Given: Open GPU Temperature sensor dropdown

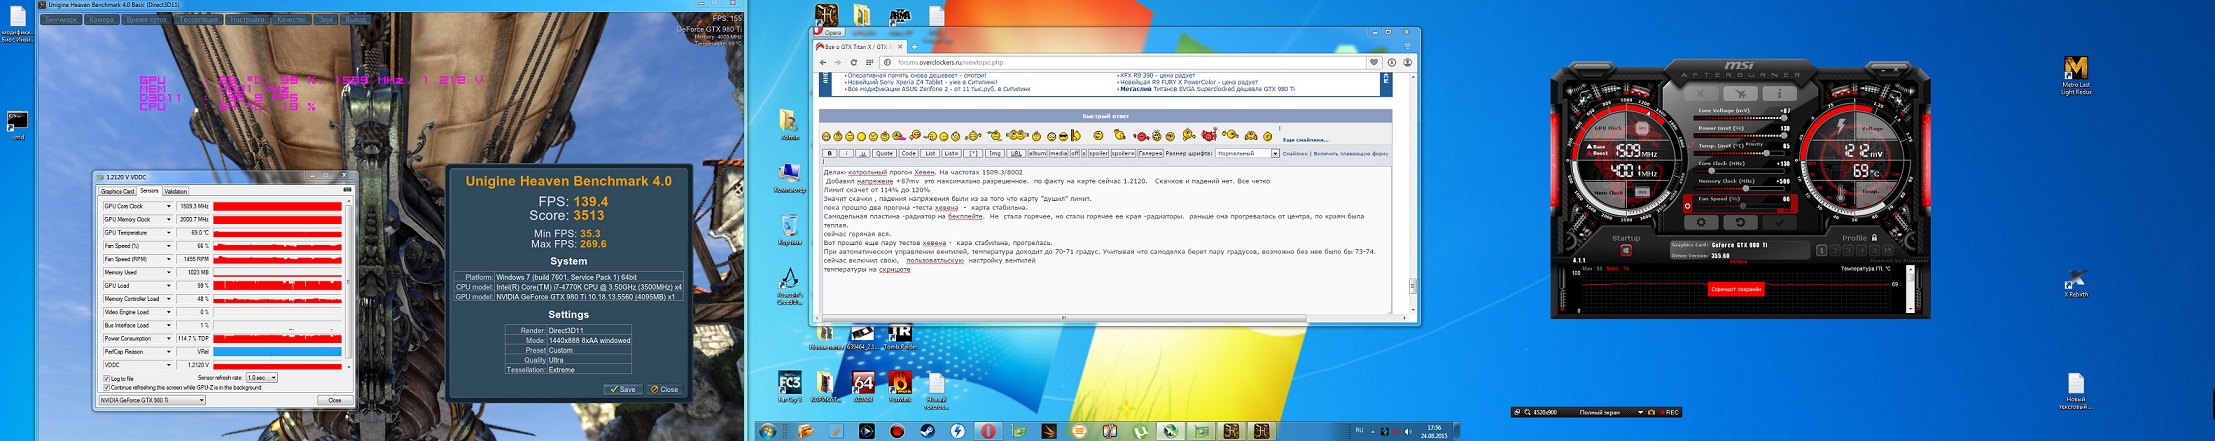Looking at the screenshot, I should 168,233.
